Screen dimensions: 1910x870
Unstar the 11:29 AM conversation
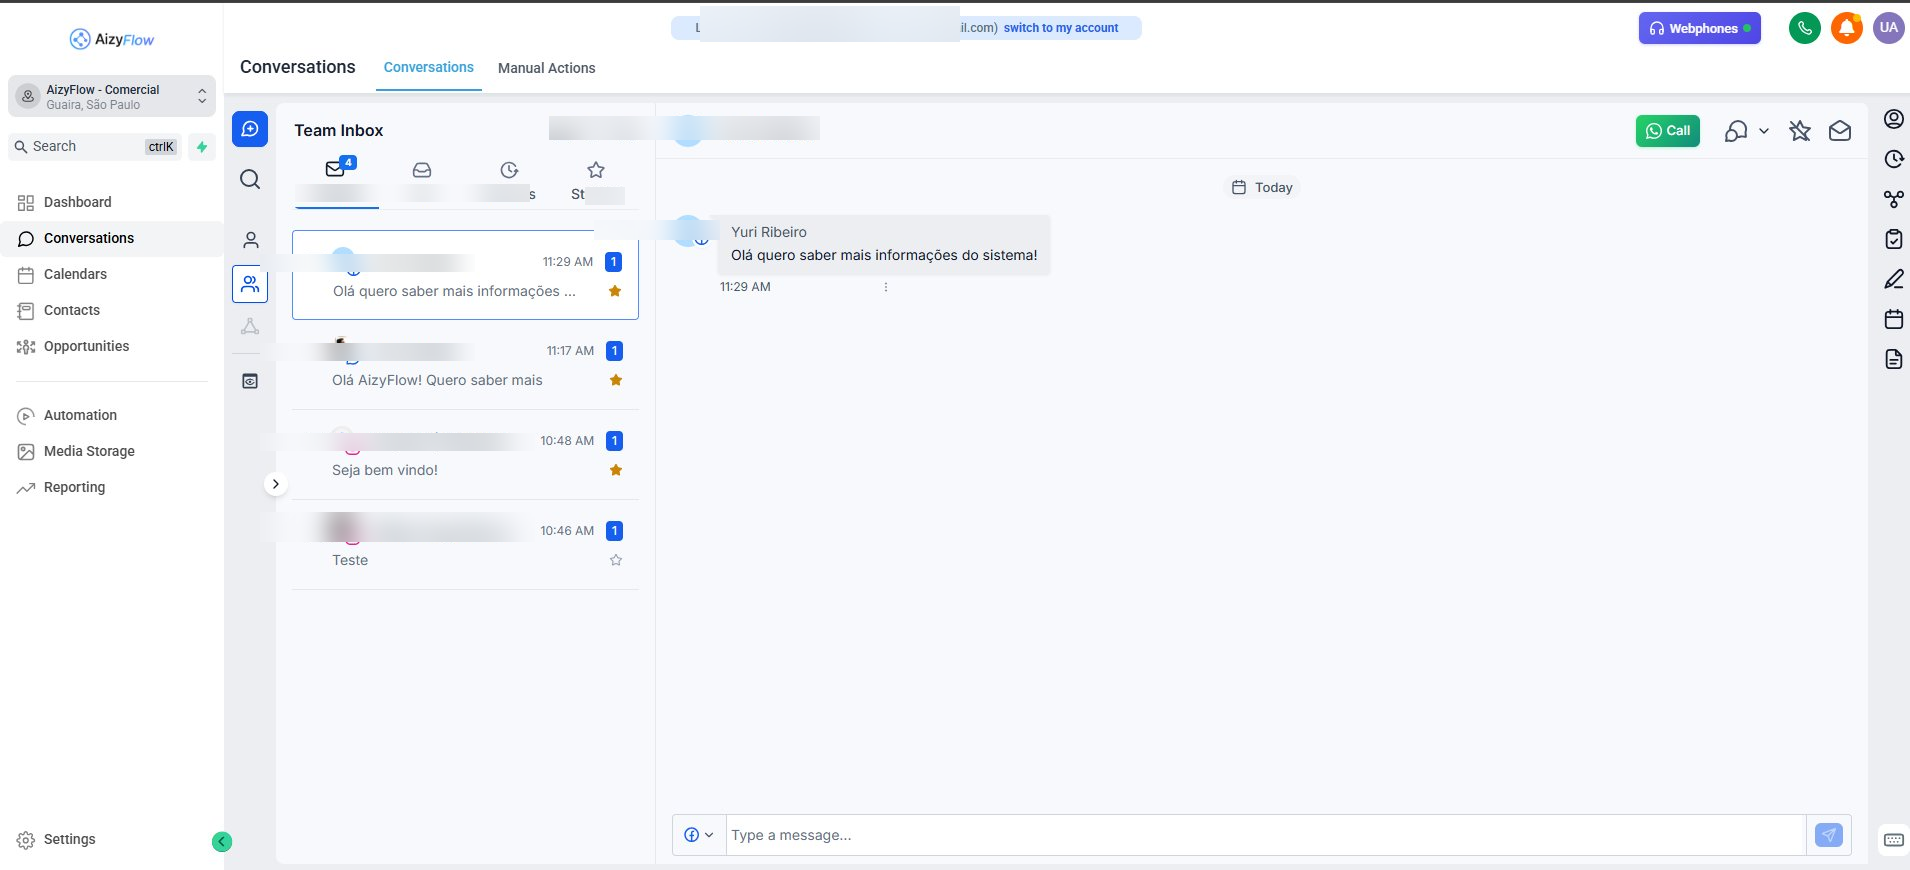pyautogui.click(x=615, y=291)
